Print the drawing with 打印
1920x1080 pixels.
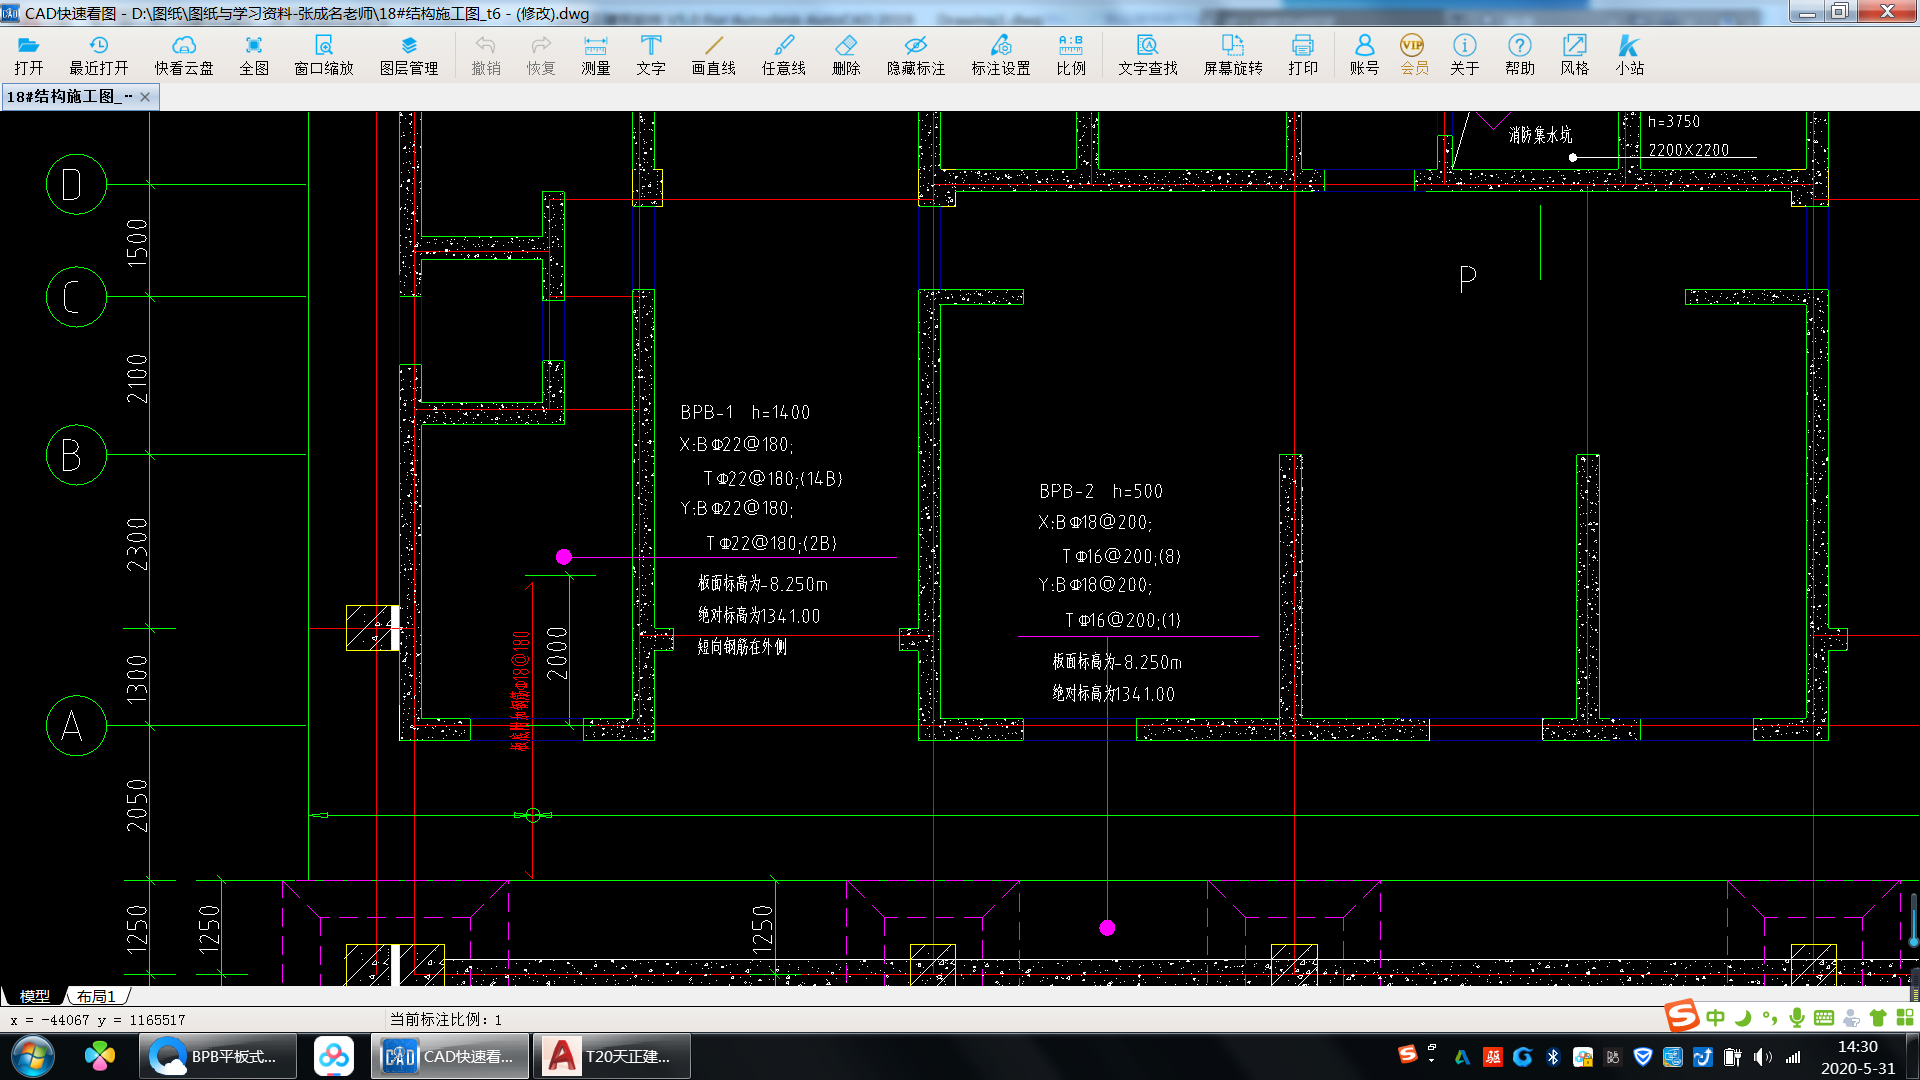point(1303,55)
